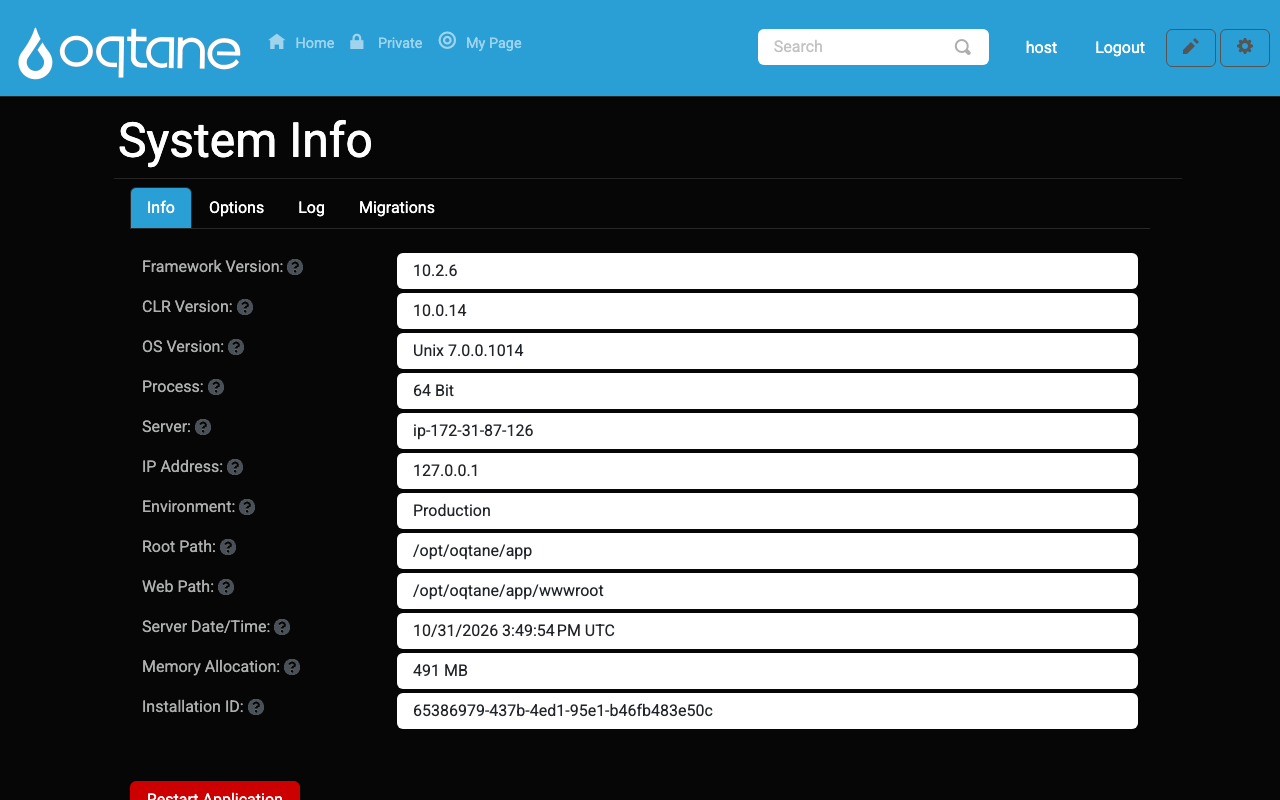
Task: Click the Server field ip-172-31-87-126
Action: (767, 431)
